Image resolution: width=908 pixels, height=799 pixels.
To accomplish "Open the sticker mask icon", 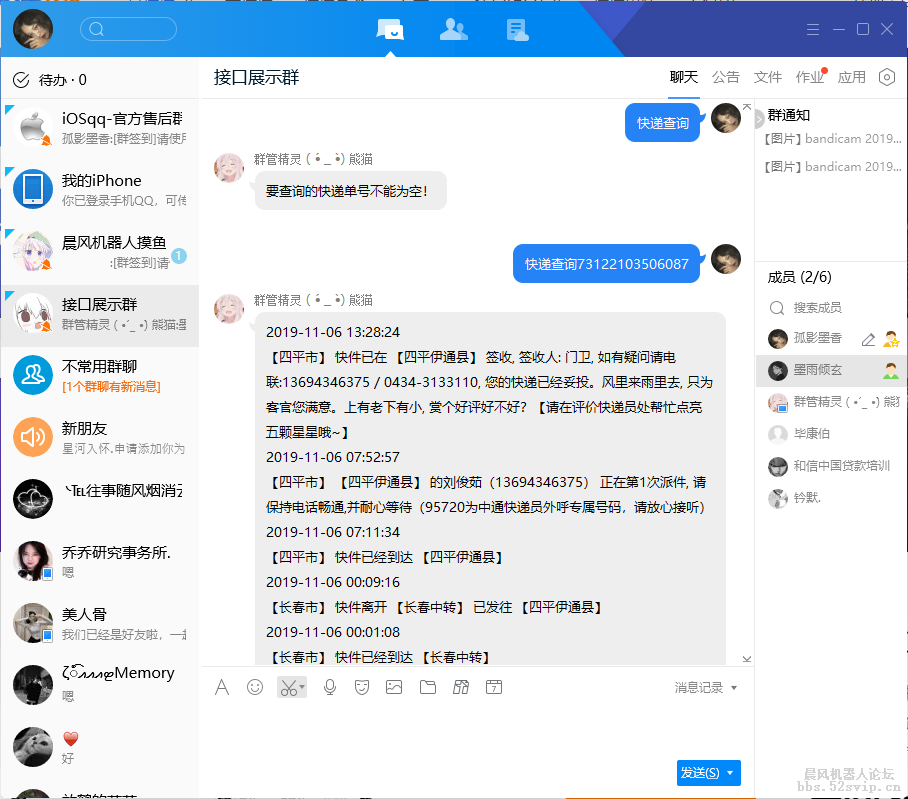I will pyautogui.click(x=361, y=687).
